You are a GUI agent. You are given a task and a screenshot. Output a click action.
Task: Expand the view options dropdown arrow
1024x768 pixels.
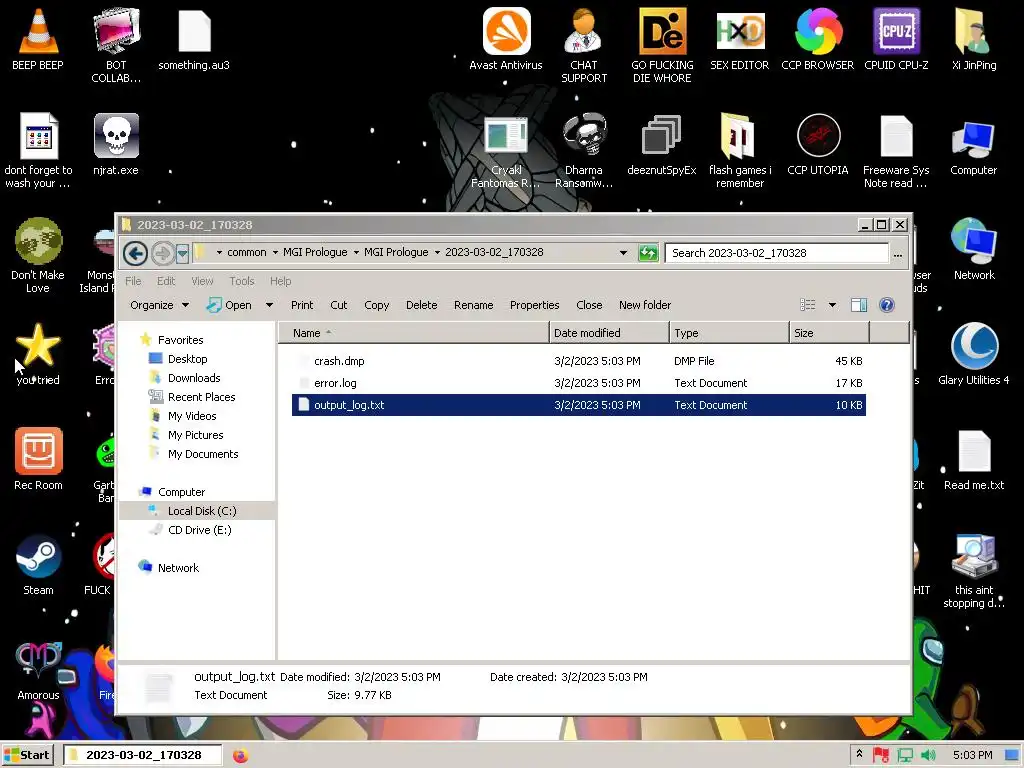tap(832, 305)
